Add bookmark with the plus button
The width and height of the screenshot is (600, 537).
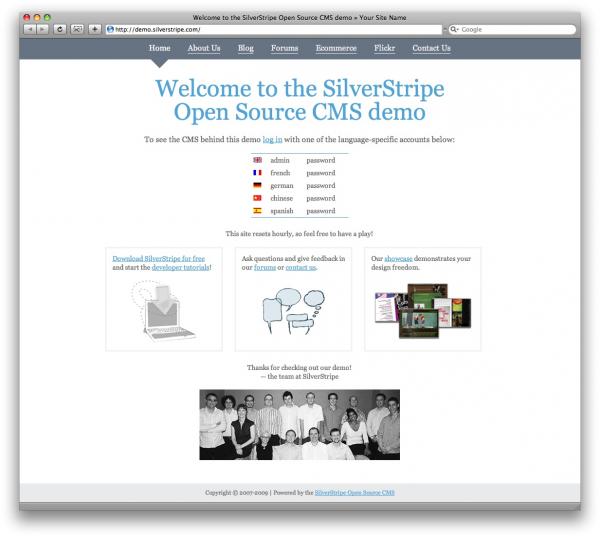coord(95,29)
